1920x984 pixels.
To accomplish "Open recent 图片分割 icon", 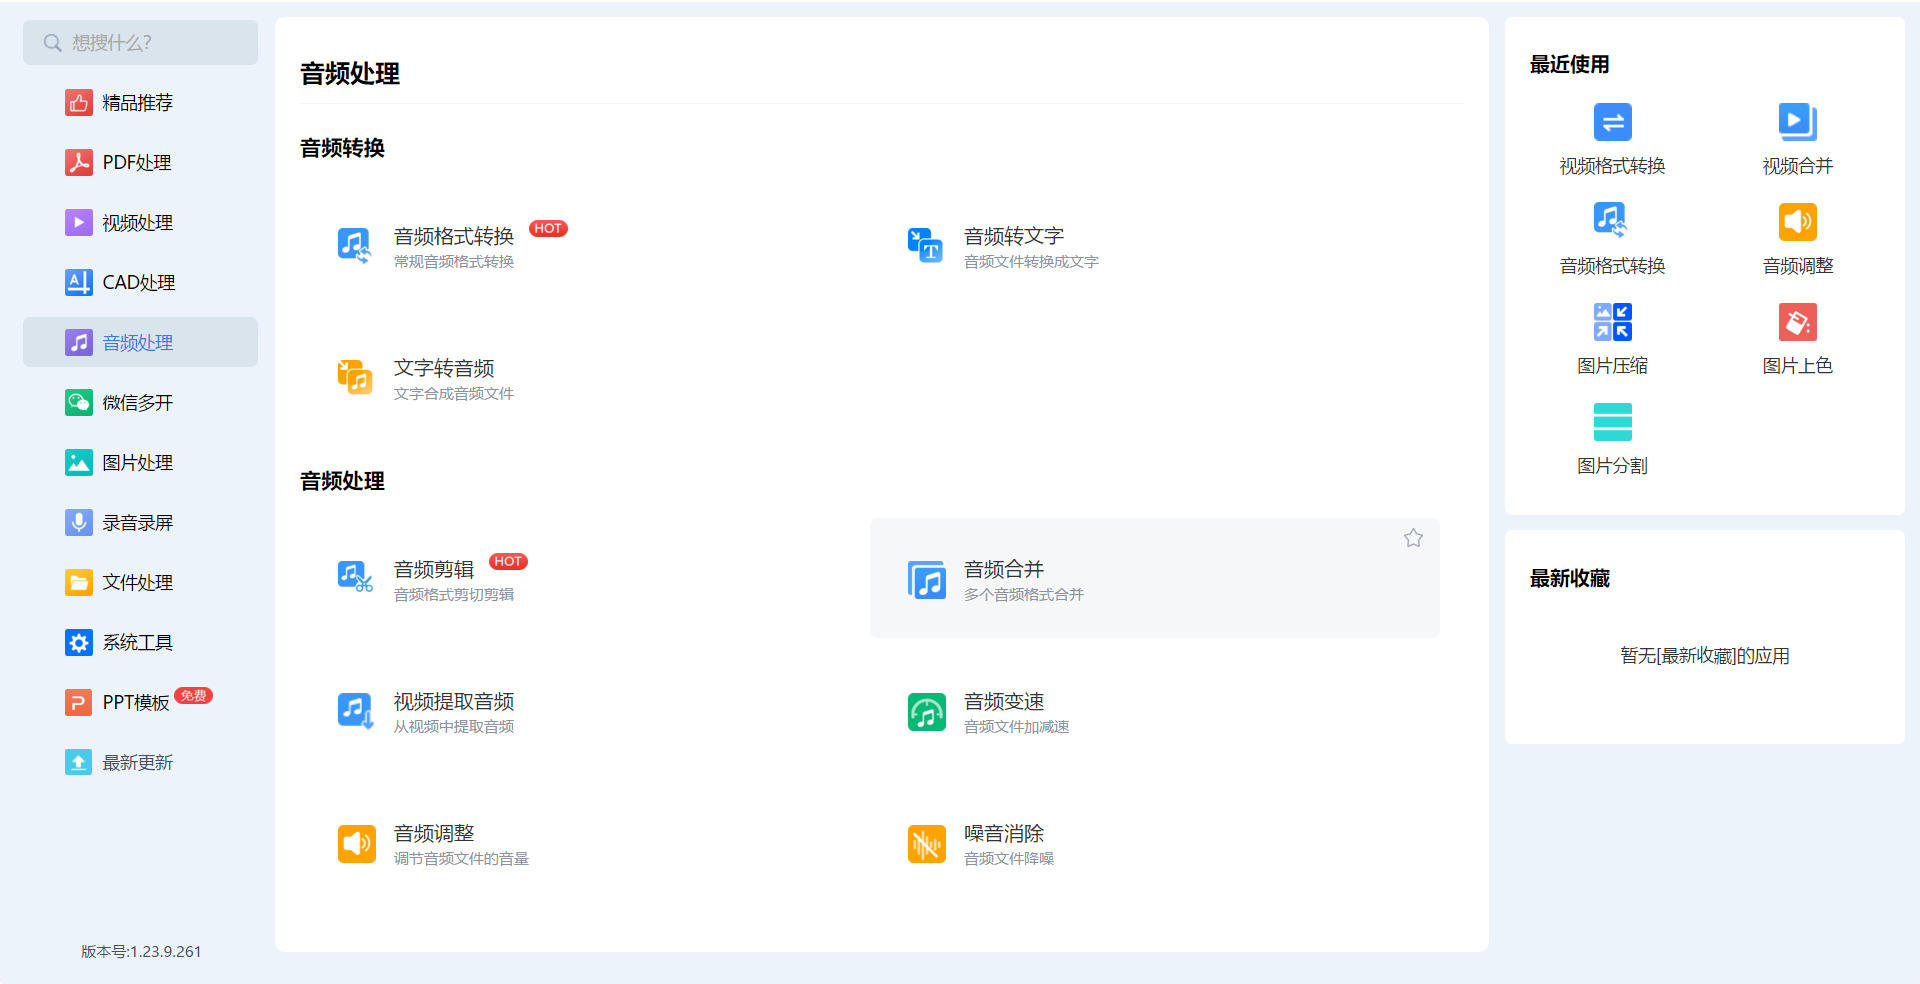I will click(1613, 422).
